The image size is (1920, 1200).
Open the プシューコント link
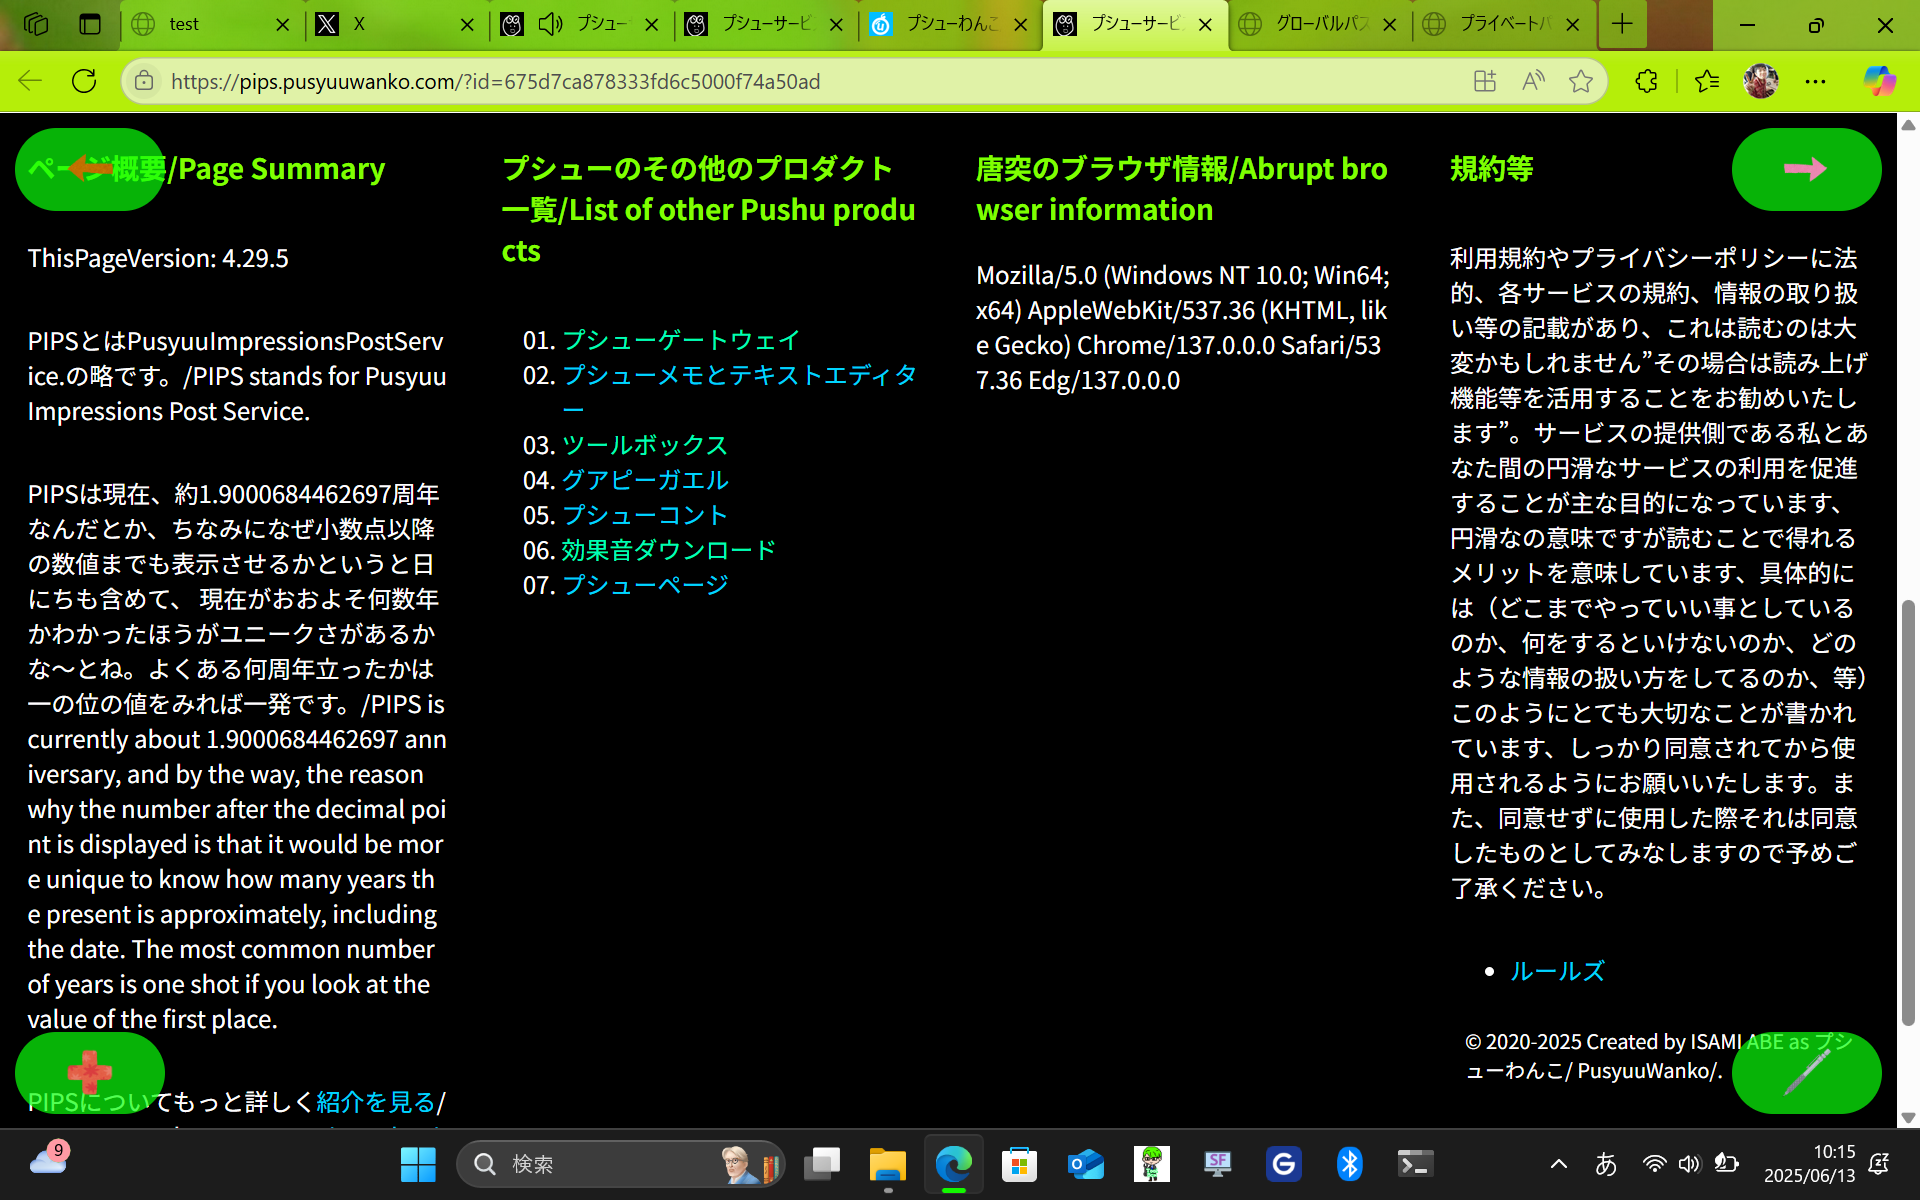(x=645, y=515)
